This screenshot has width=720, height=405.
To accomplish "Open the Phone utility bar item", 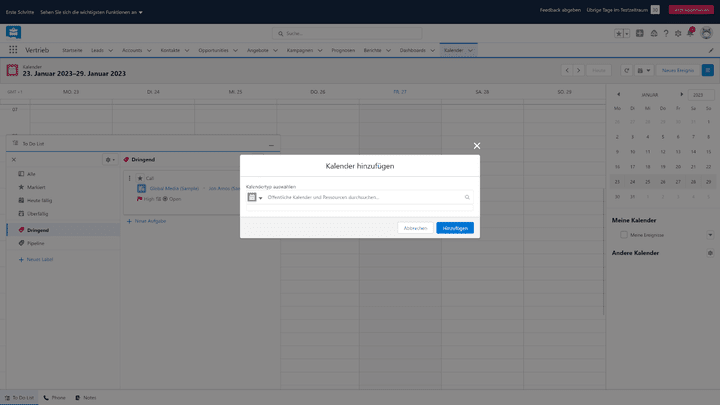I will 55,398.
